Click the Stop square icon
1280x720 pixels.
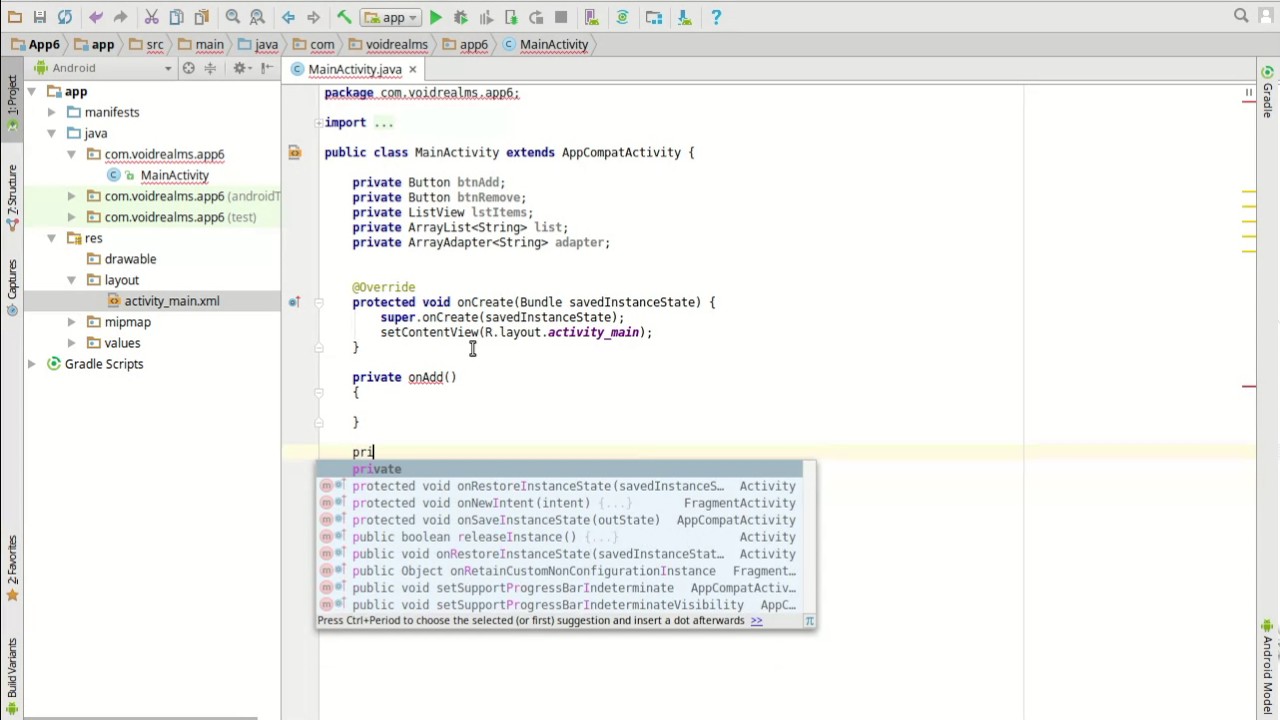point(561,17)
